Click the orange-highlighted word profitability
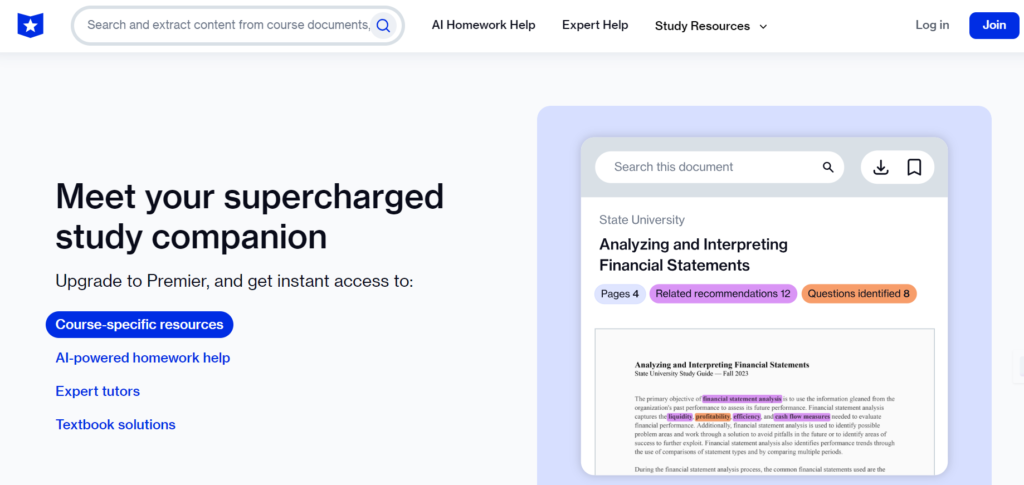The width and height of the screenshot is (1024, 485). tap(712, 416)
